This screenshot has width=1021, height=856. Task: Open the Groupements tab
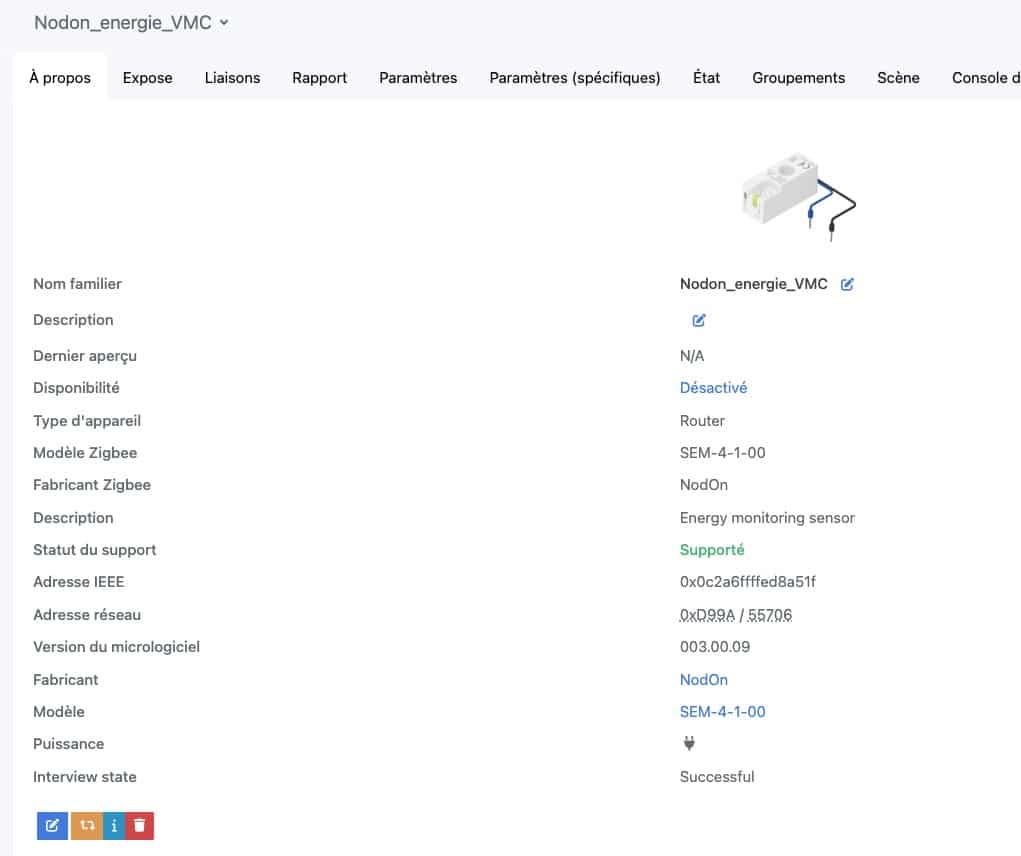click(x=799, y=78)
